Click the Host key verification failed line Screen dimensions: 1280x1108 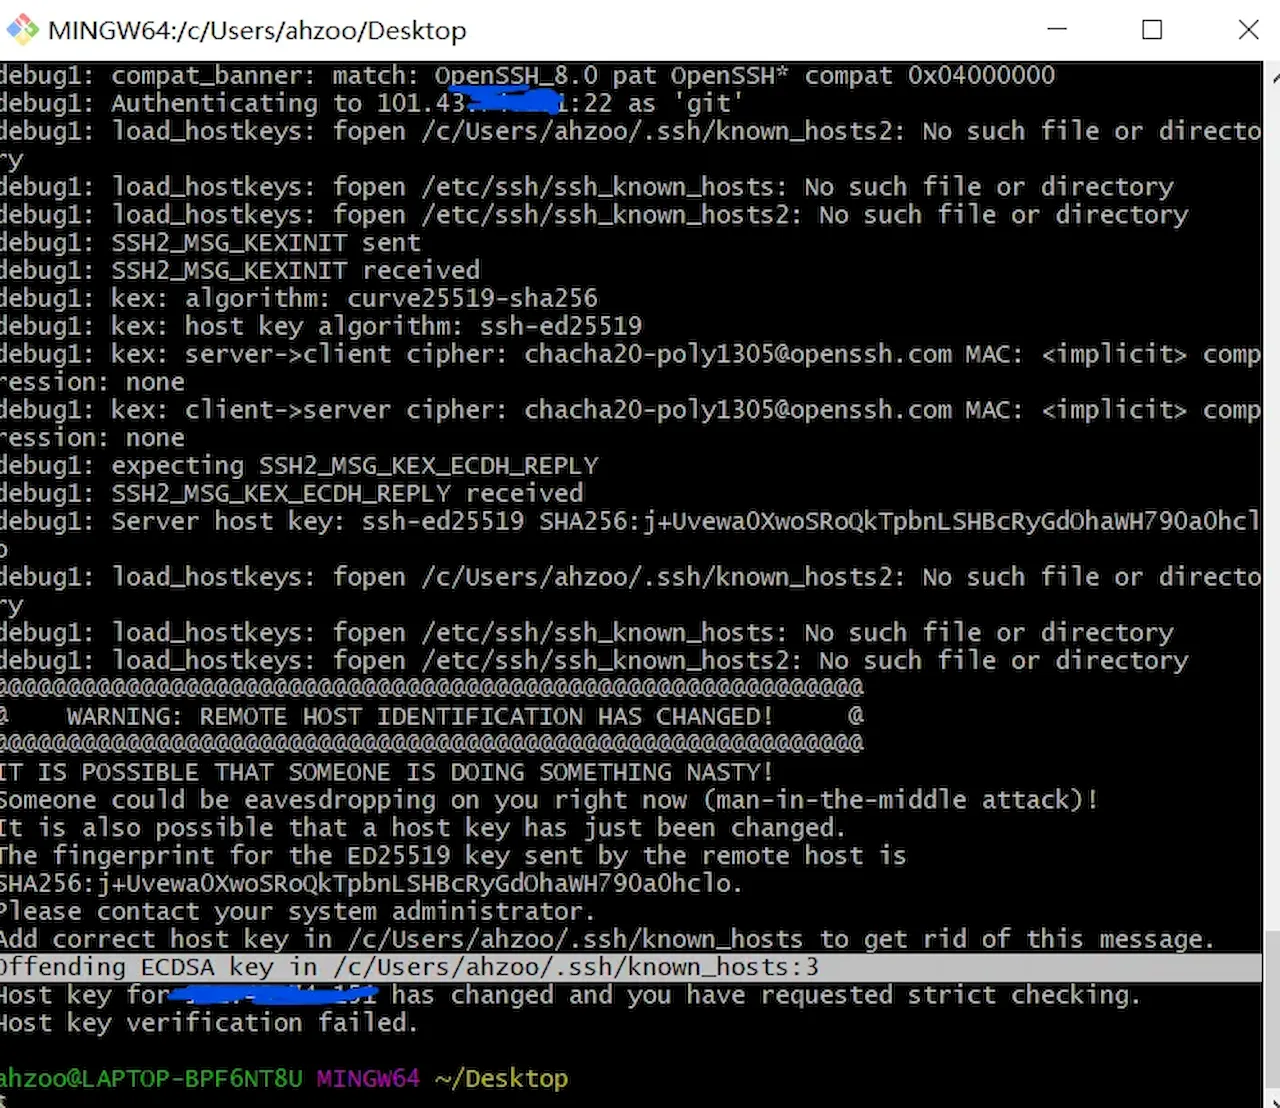208,1023
